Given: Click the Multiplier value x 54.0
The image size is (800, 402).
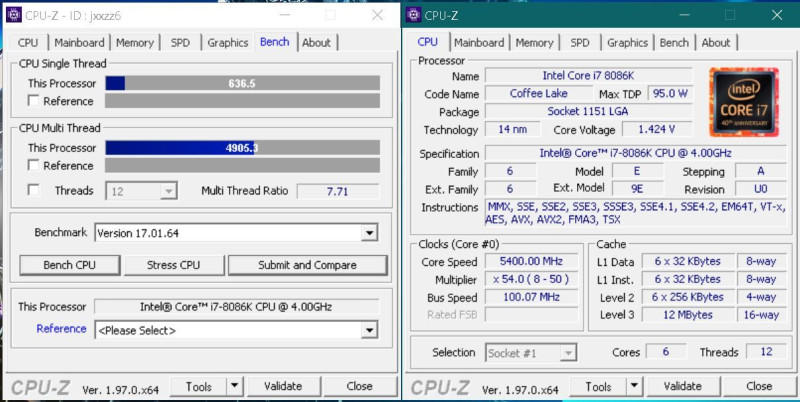Looking at the screenshot, I should [531, 280].
